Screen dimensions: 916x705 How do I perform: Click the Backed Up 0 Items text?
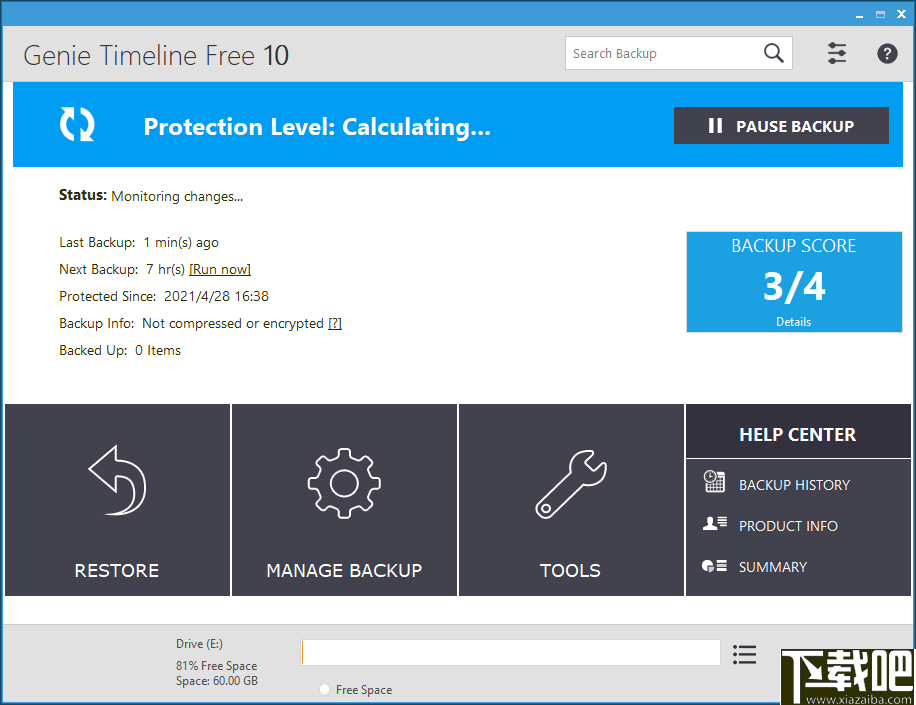point(120,350)
